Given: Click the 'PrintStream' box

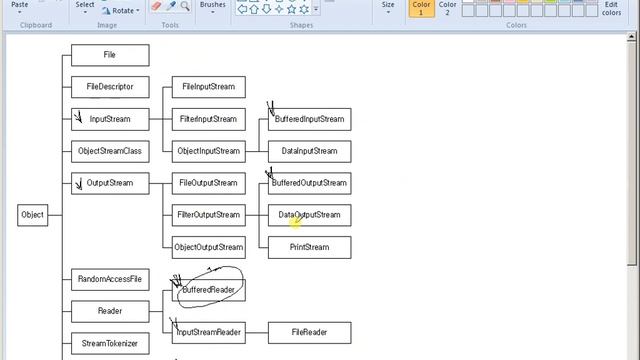Looking at the screenshot, I should (x=309, y=247).
